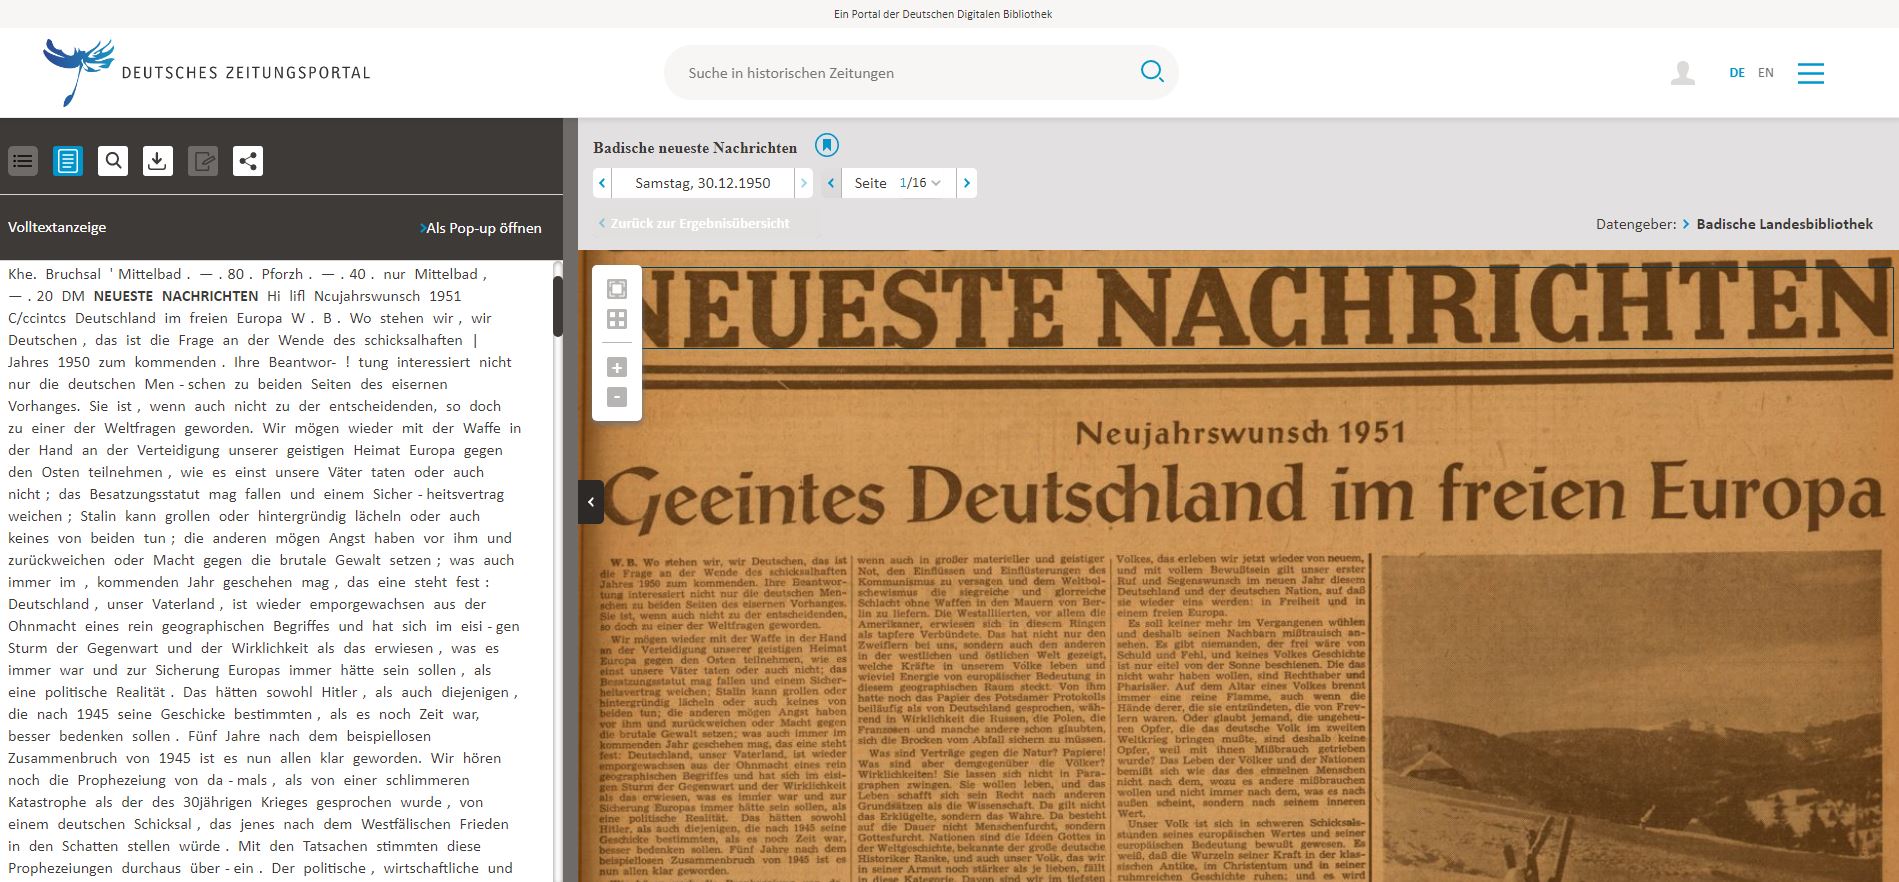Click the Neujahrswunsch 1951 heading on page
Image resolution: width=1899 pixels, height=882 pixels.
coord(1240,432)
